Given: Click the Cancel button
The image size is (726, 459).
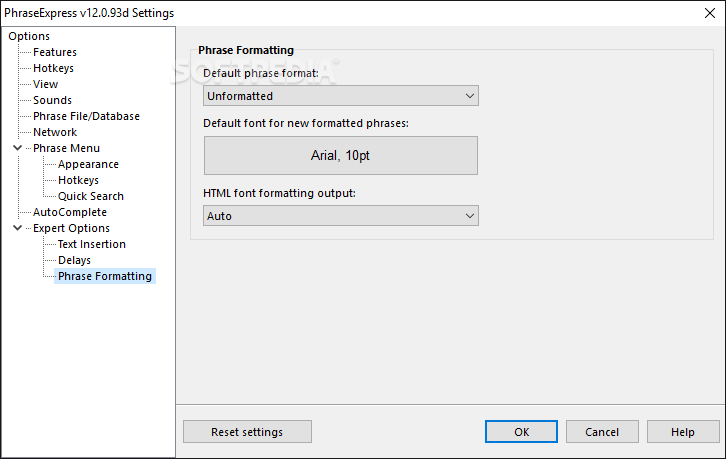Looking at the screenshot, I should coord(602,432).
